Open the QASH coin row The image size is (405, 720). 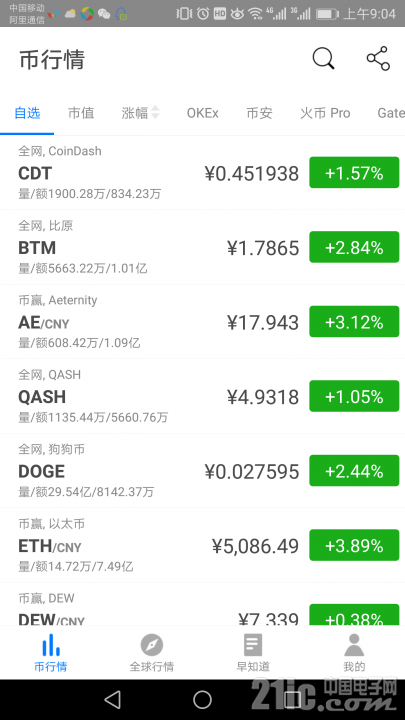click(202, 396)
